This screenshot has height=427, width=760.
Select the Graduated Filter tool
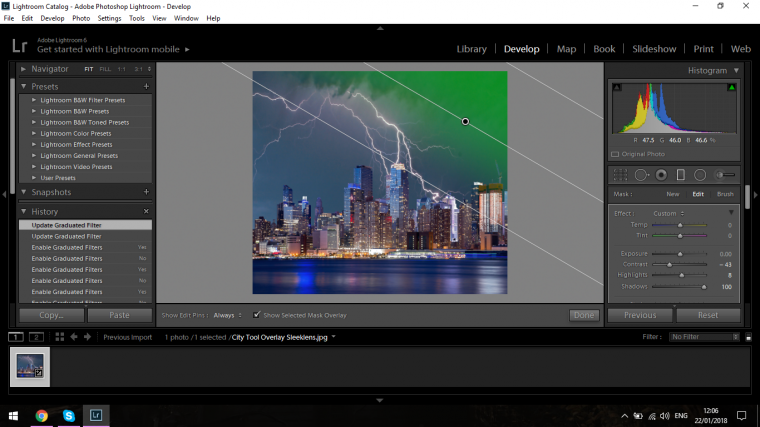point(681,175)
